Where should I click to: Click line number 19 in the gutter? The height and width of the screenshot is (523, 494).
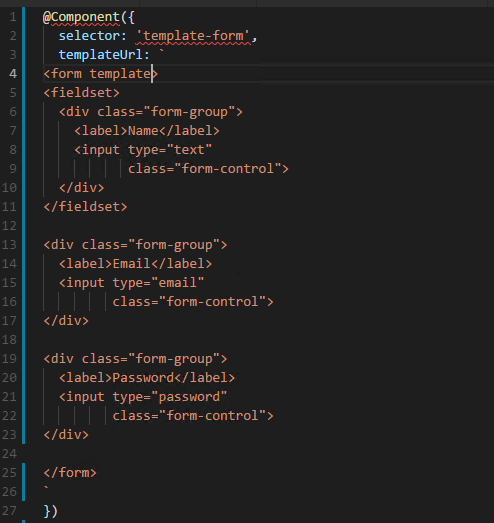point(9,359)
